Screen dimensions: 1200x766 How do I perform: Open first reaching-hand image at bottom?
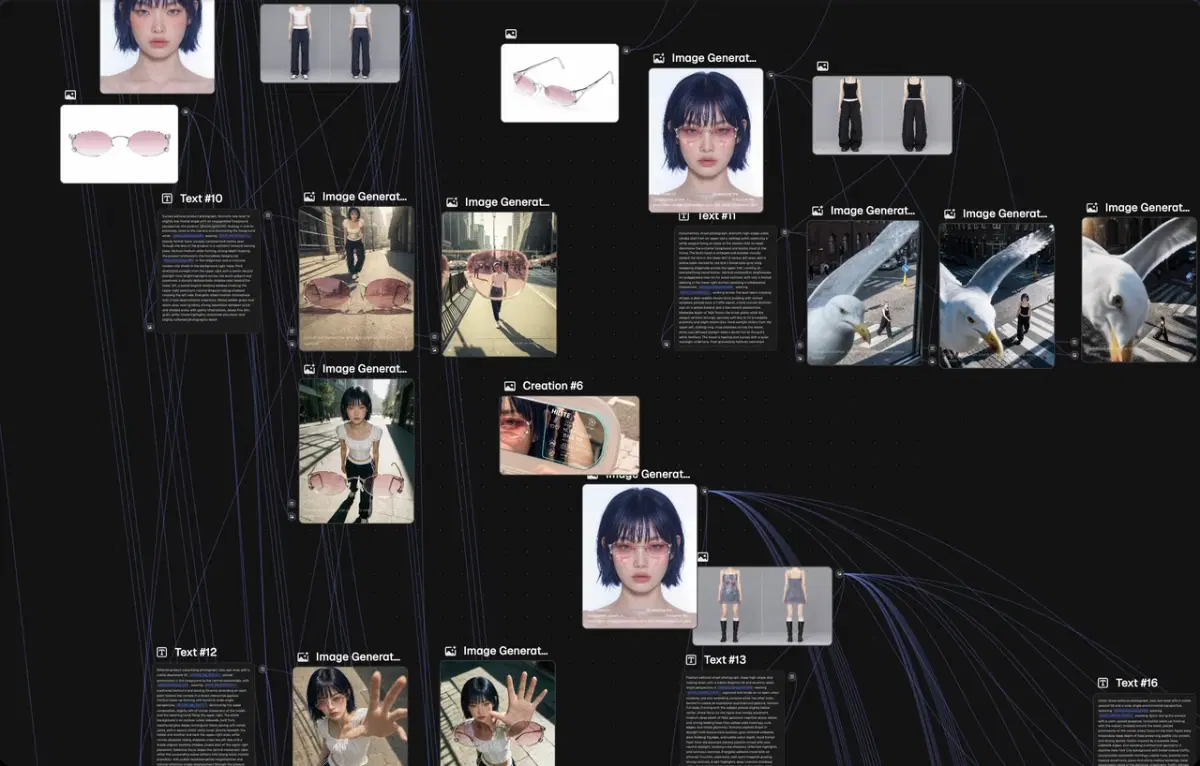tap(350, 717)
